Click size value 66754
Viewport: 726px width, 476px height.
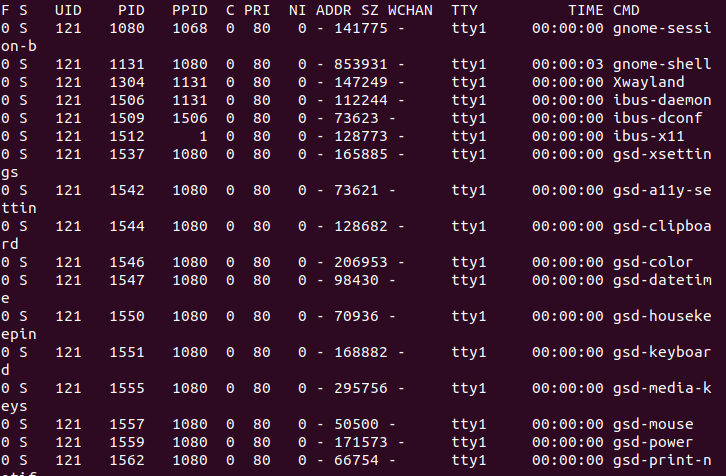(356, 460)
